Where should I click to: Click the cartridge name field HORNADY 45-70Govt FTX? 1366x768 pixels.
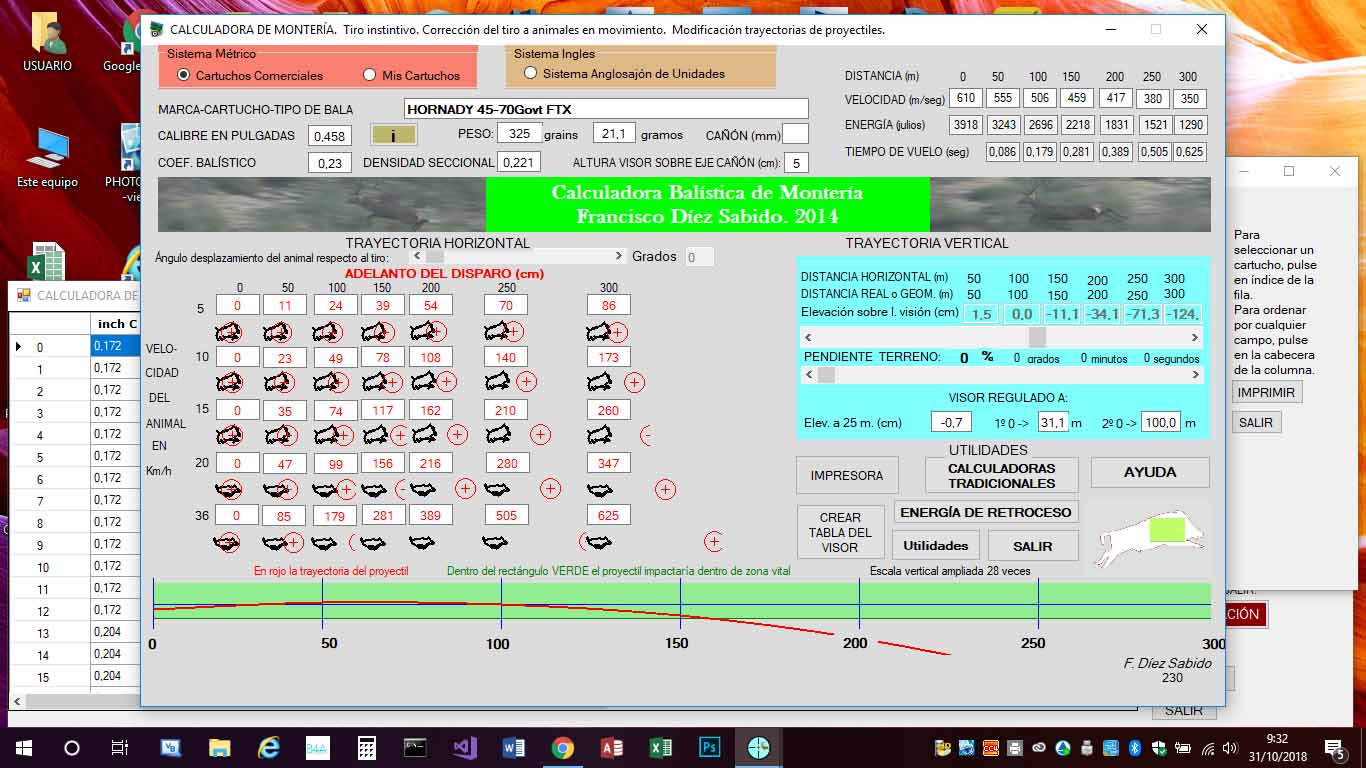point(606,109)
